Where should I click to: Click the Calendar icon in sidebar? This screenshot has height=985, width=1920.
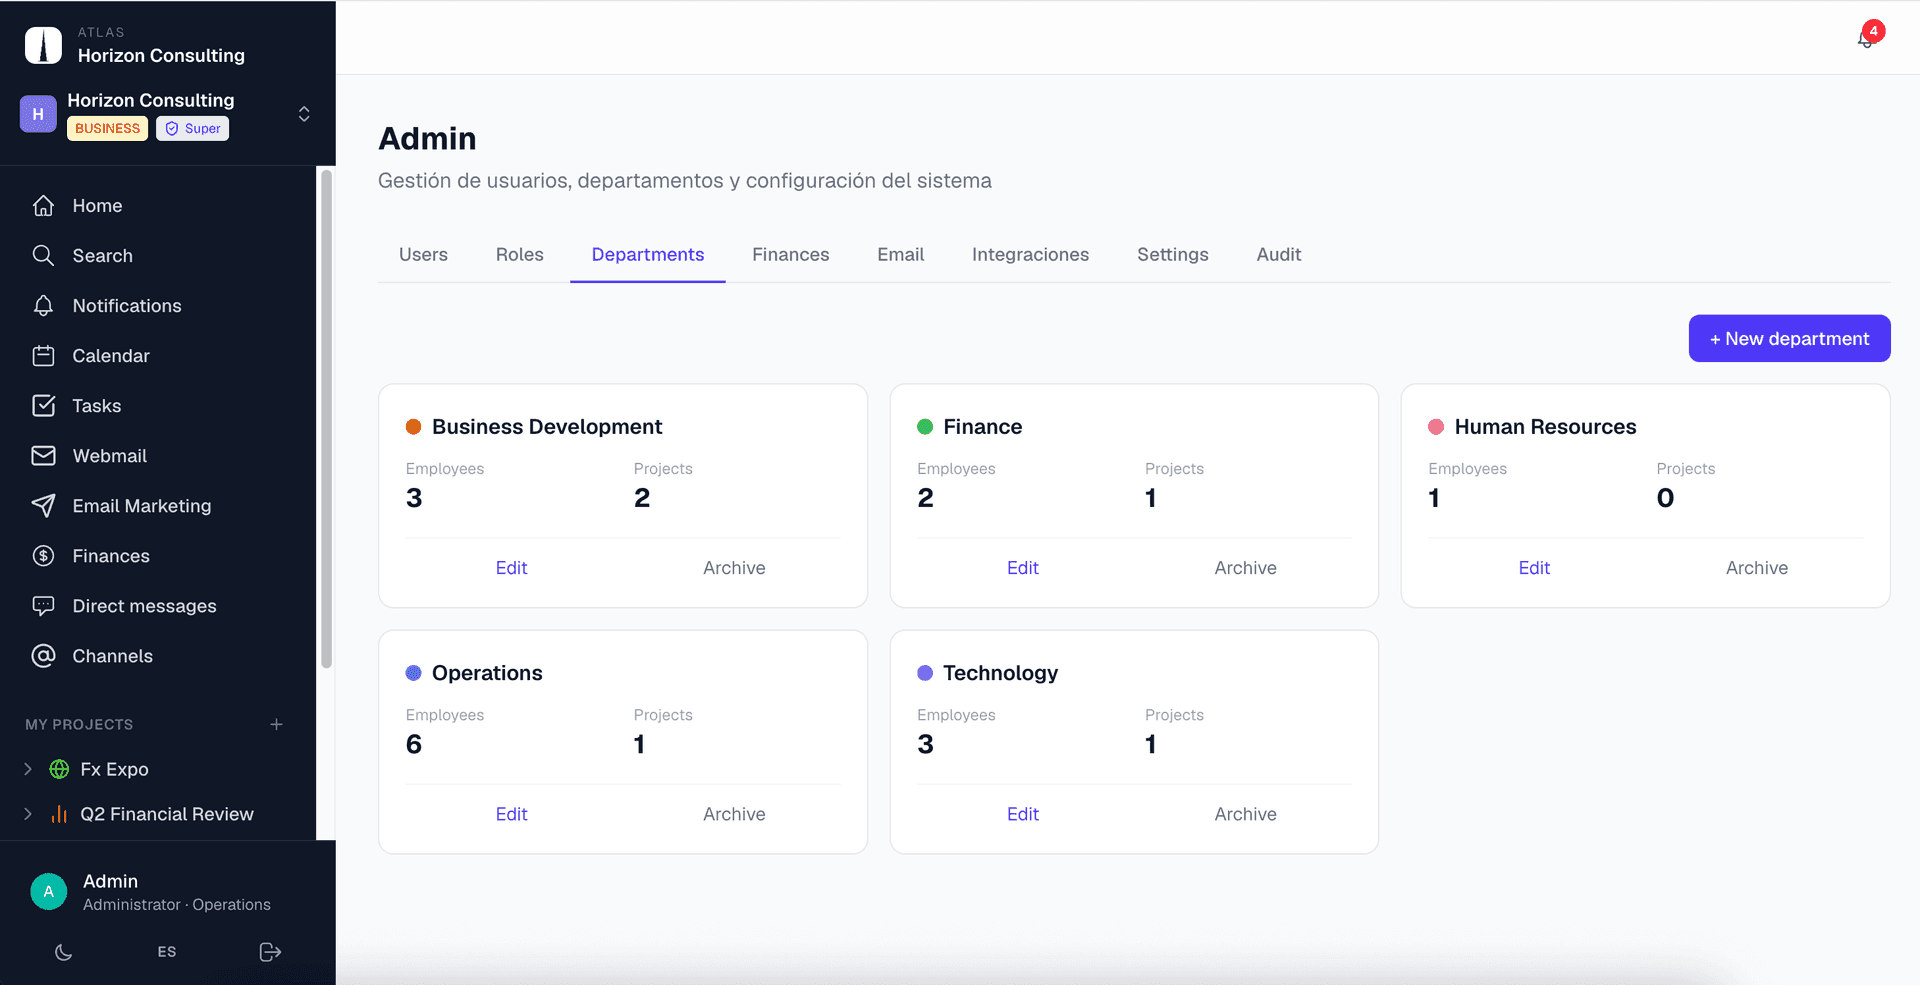(x=43, y=355)
